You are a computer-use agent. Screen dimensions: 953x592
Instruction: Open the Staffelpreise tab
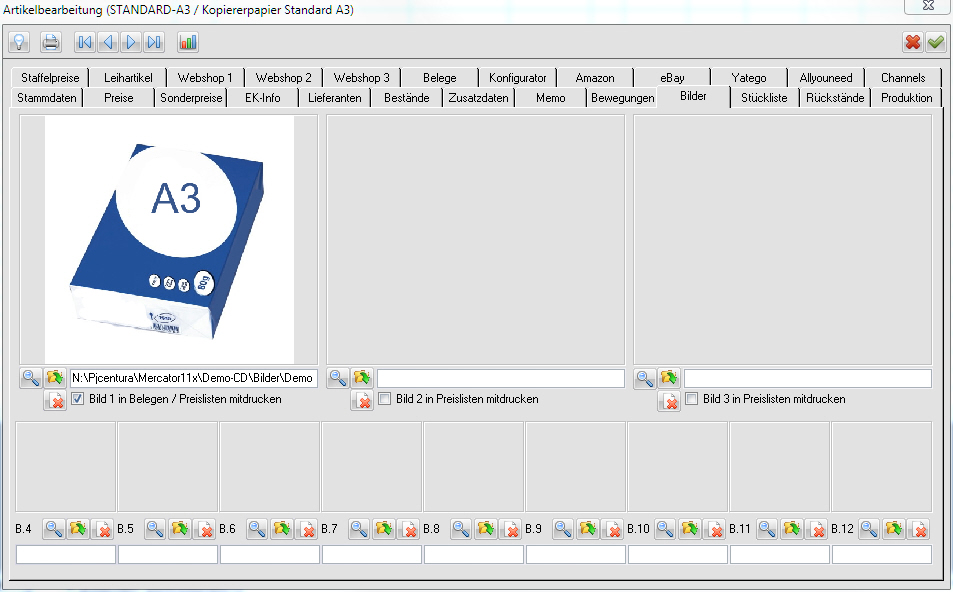pyautogui.click(x=50, y=78)
